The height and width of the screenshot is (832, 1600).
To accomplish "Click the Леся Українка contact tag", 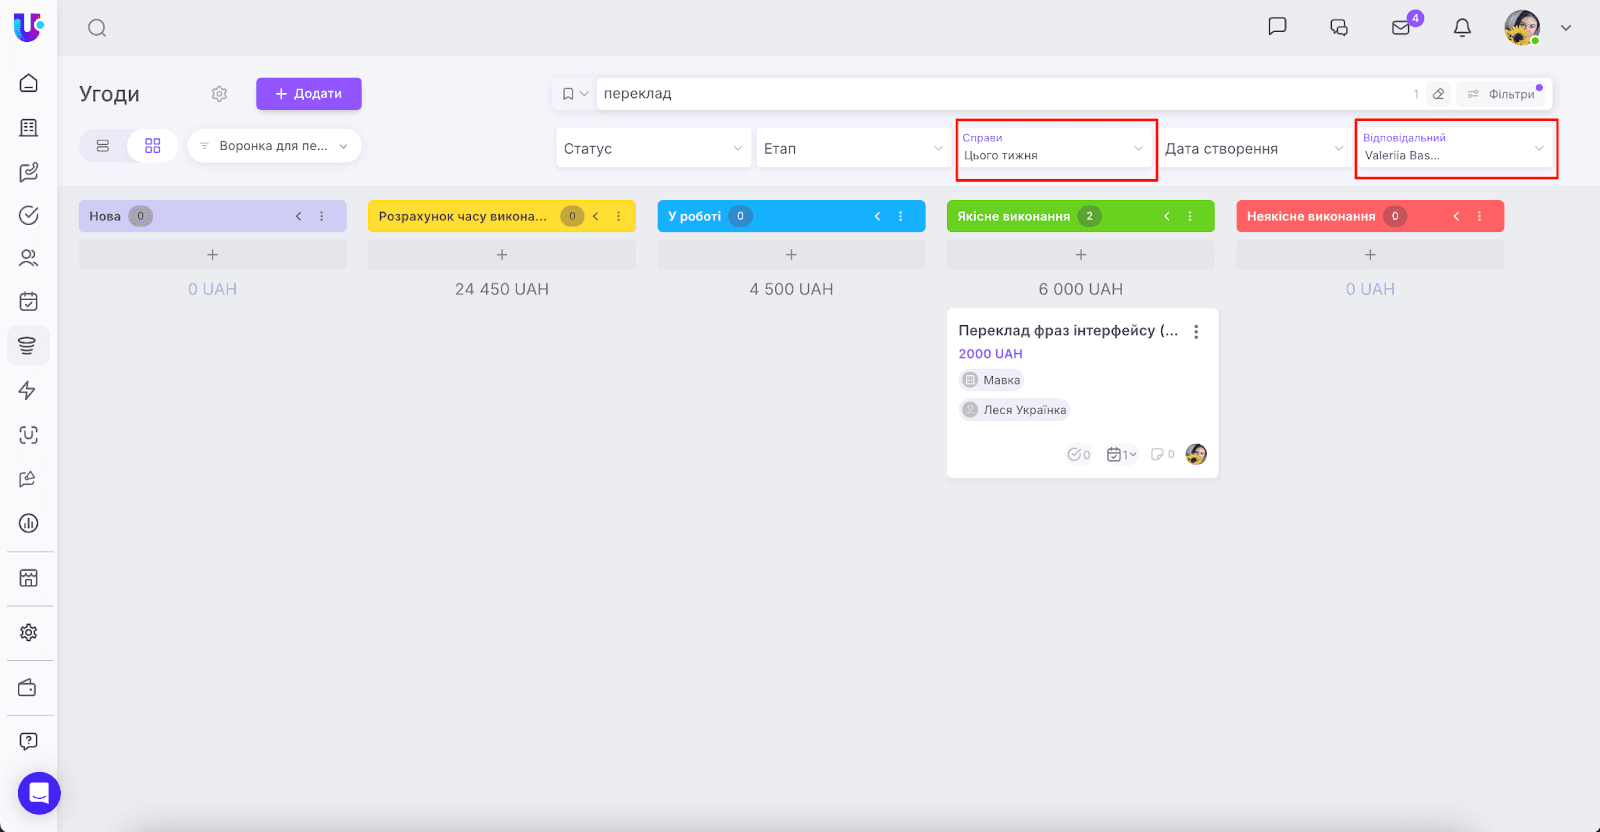I will tap(1014, 410).
